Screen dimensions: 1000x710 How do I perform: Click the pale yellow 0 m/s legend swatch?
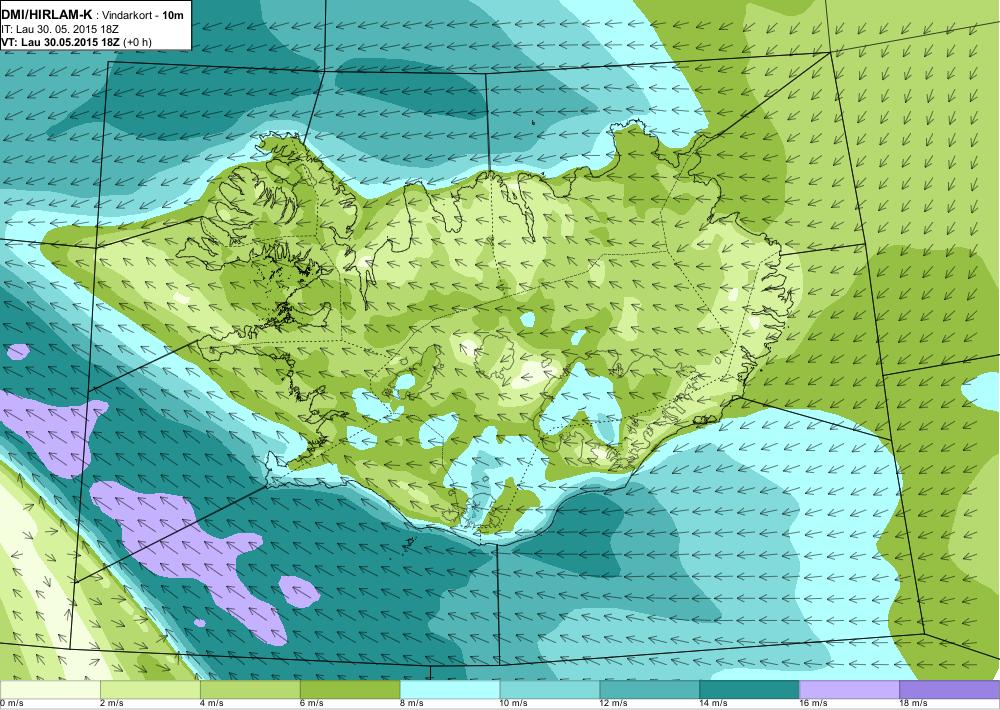(x=50, y=690)
